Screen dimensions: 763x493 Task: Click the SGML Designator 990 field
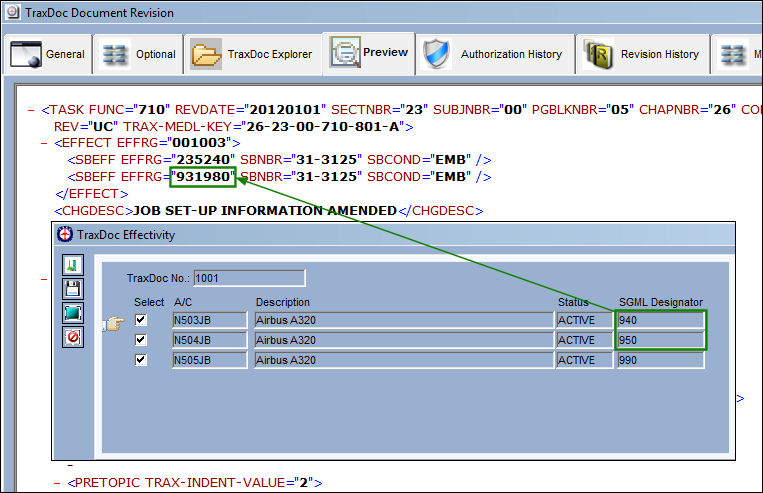(x=660, y=360)
